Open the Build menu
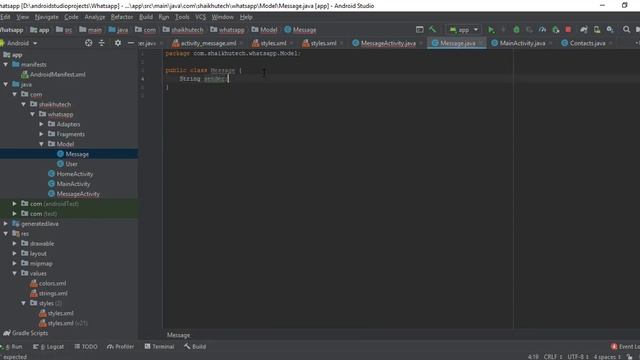 click(146, 17)
